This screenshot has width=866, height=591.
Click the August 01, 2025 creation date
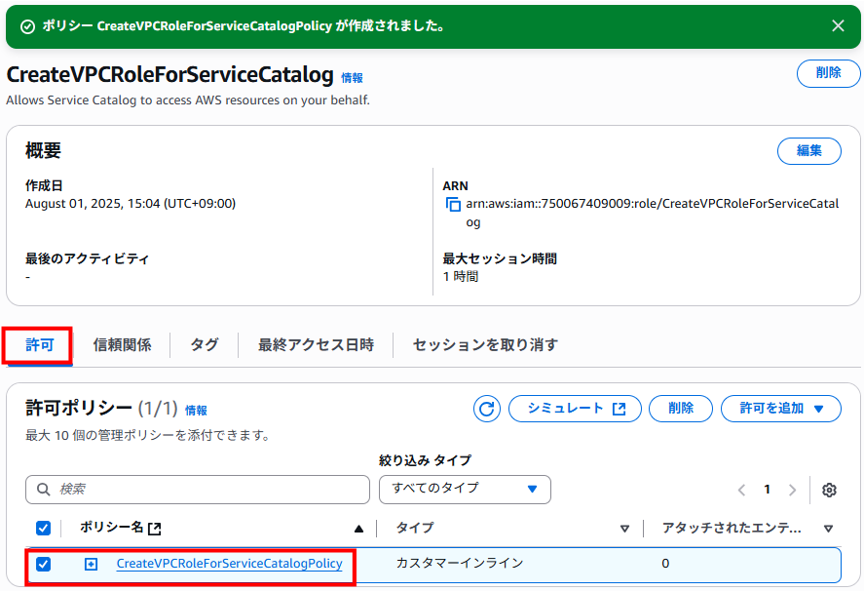[x=130, y=203]
